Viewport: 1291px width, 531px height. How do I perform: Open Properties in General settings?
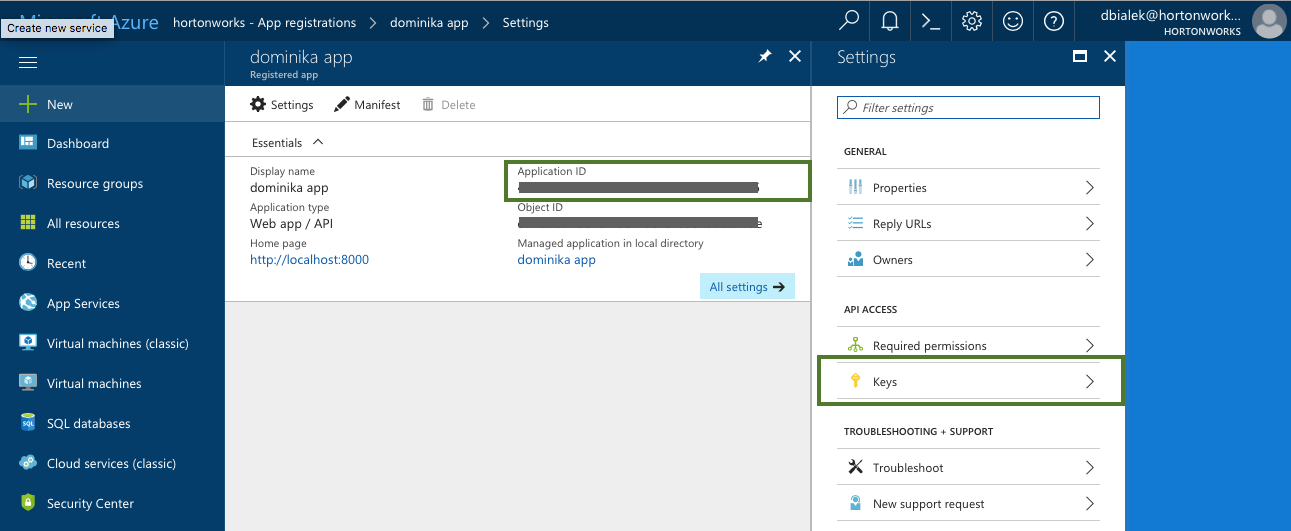[x=969, y=188]
